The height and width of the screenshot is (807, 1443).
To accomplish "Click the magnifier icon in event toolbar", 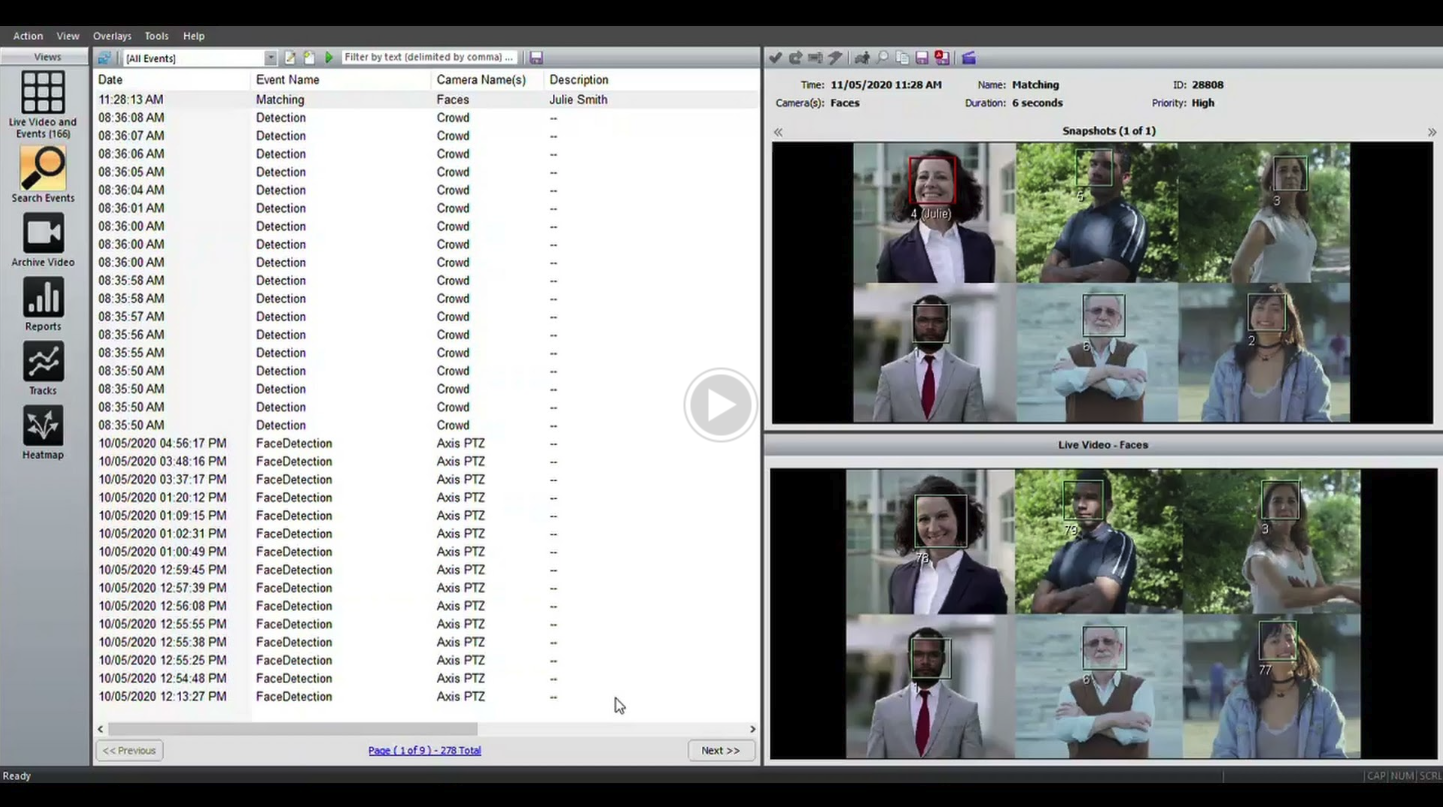I will (x=882, y=58).
